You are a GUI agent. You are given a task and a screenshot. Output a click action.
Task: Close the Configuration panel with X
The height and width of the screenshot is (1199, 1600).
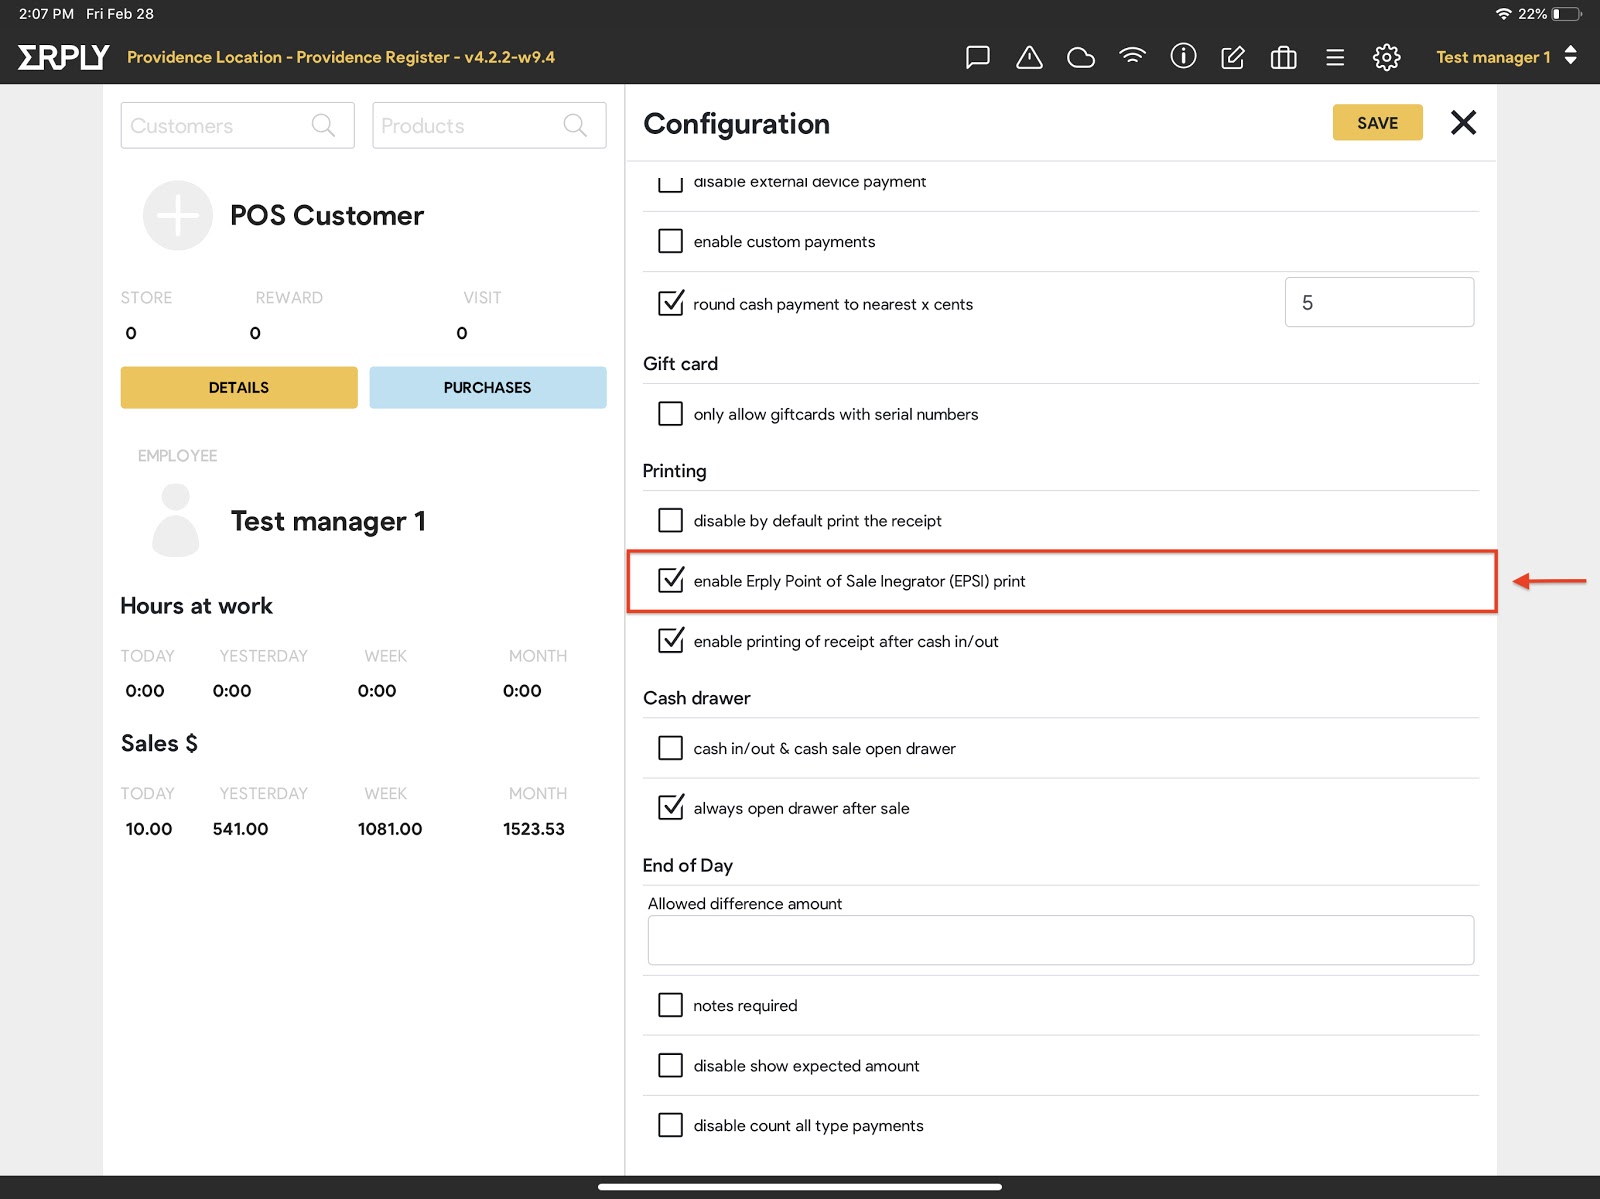(1463, 123)
